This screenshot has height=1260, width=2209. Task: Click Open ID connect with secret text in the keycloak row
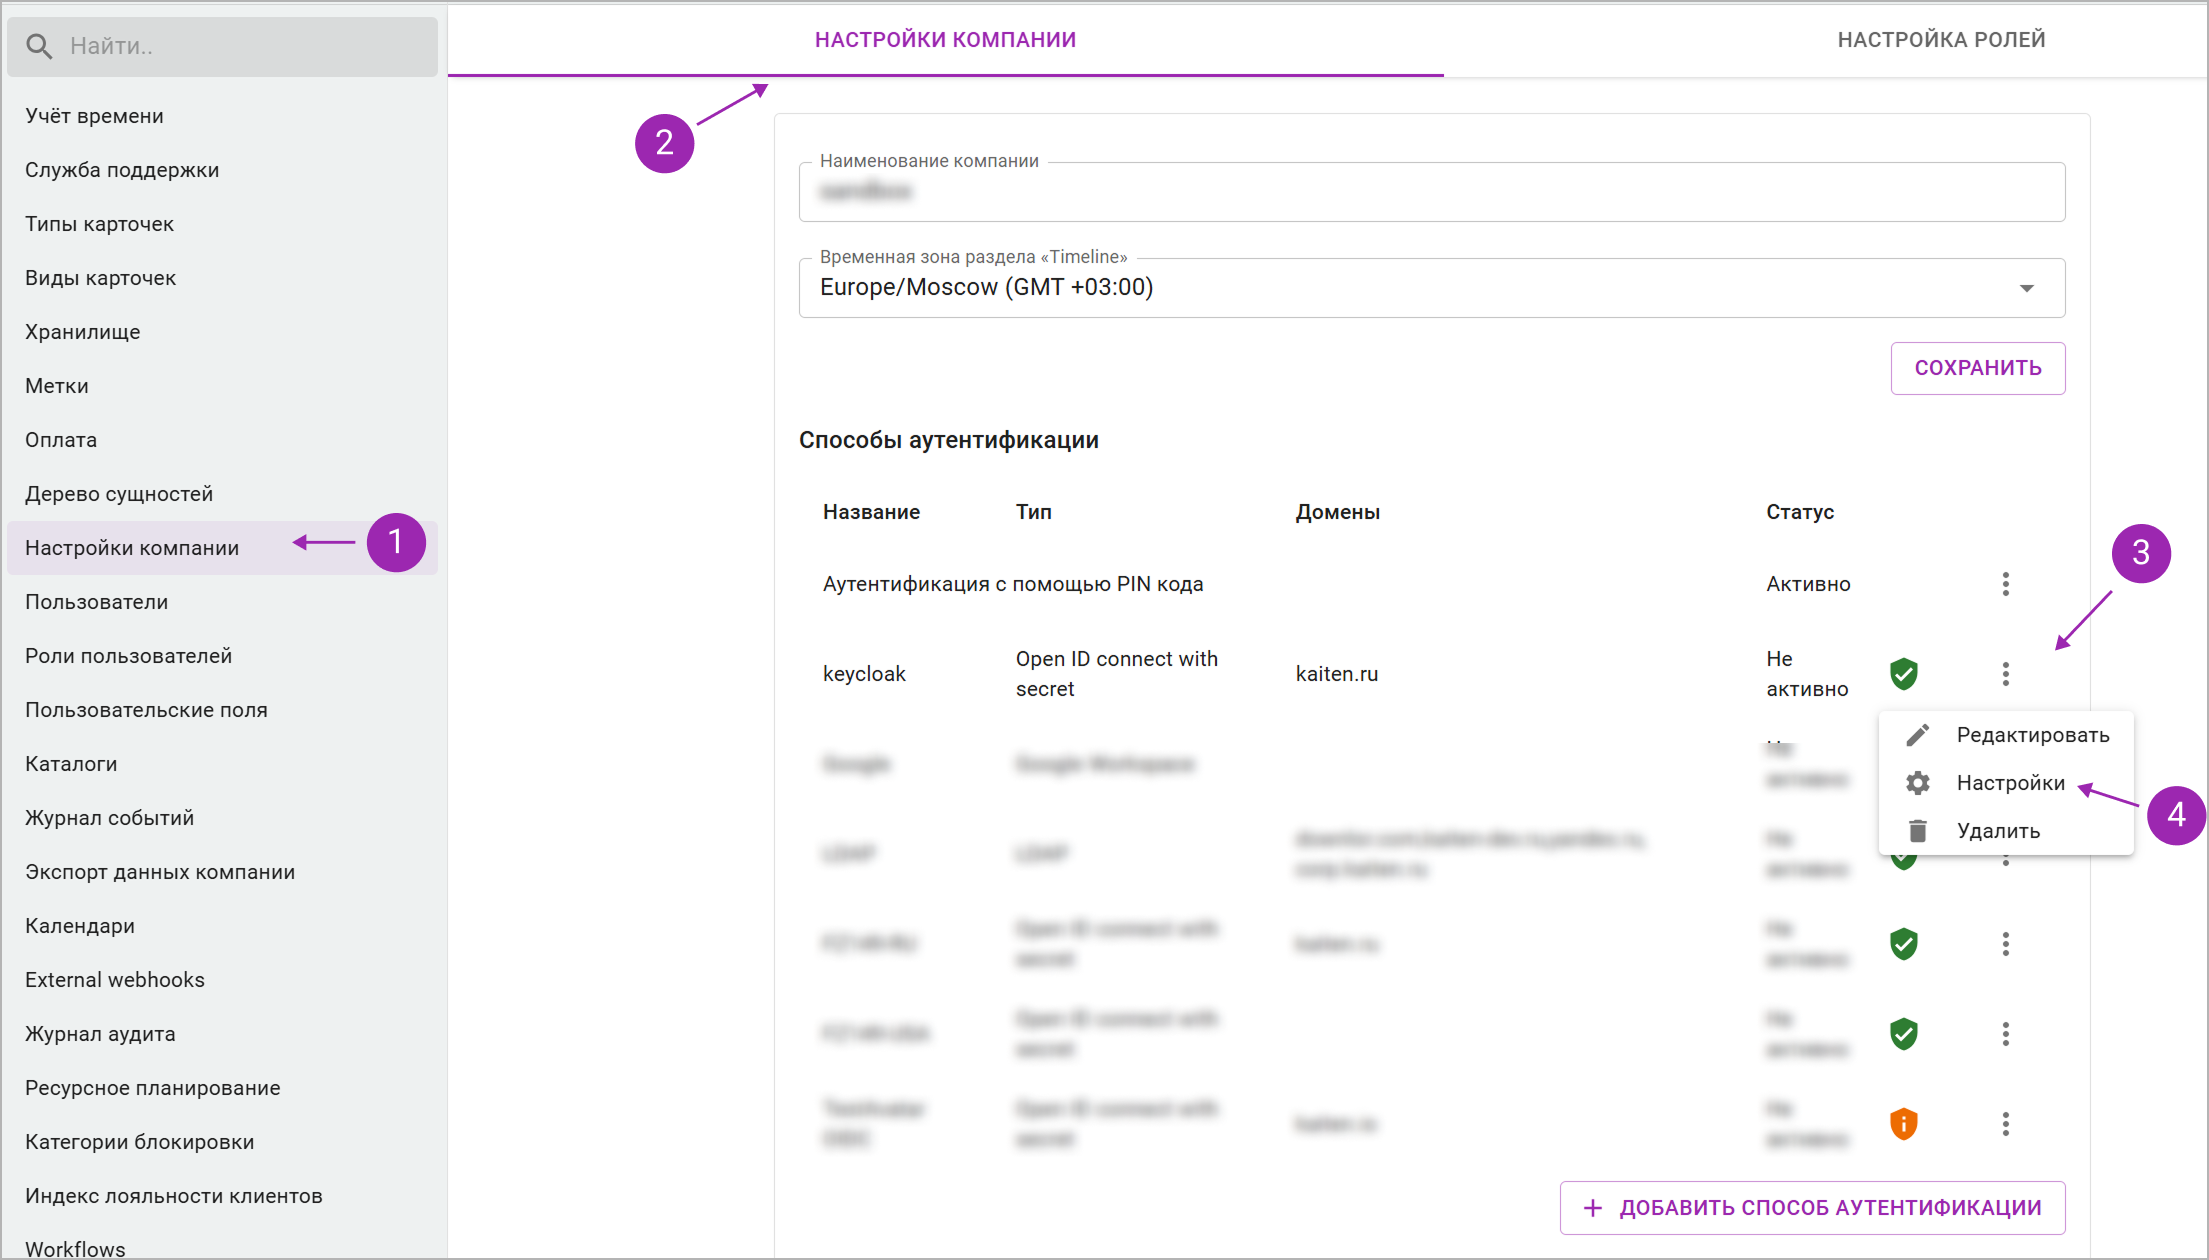[1117, 674]
